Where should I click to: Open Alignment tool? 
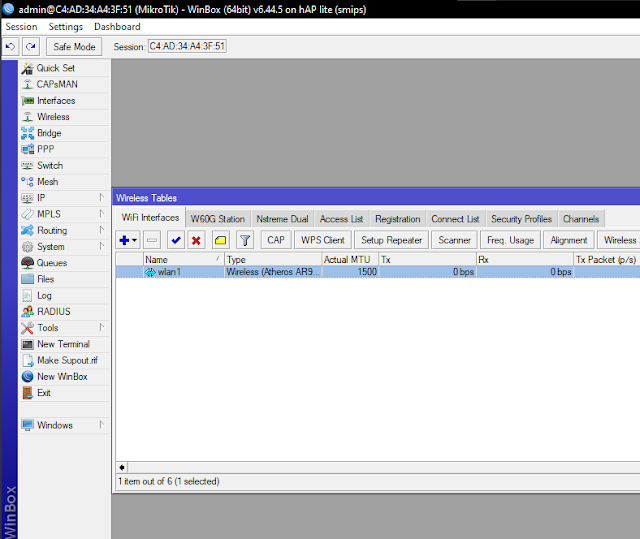[569, 240]
